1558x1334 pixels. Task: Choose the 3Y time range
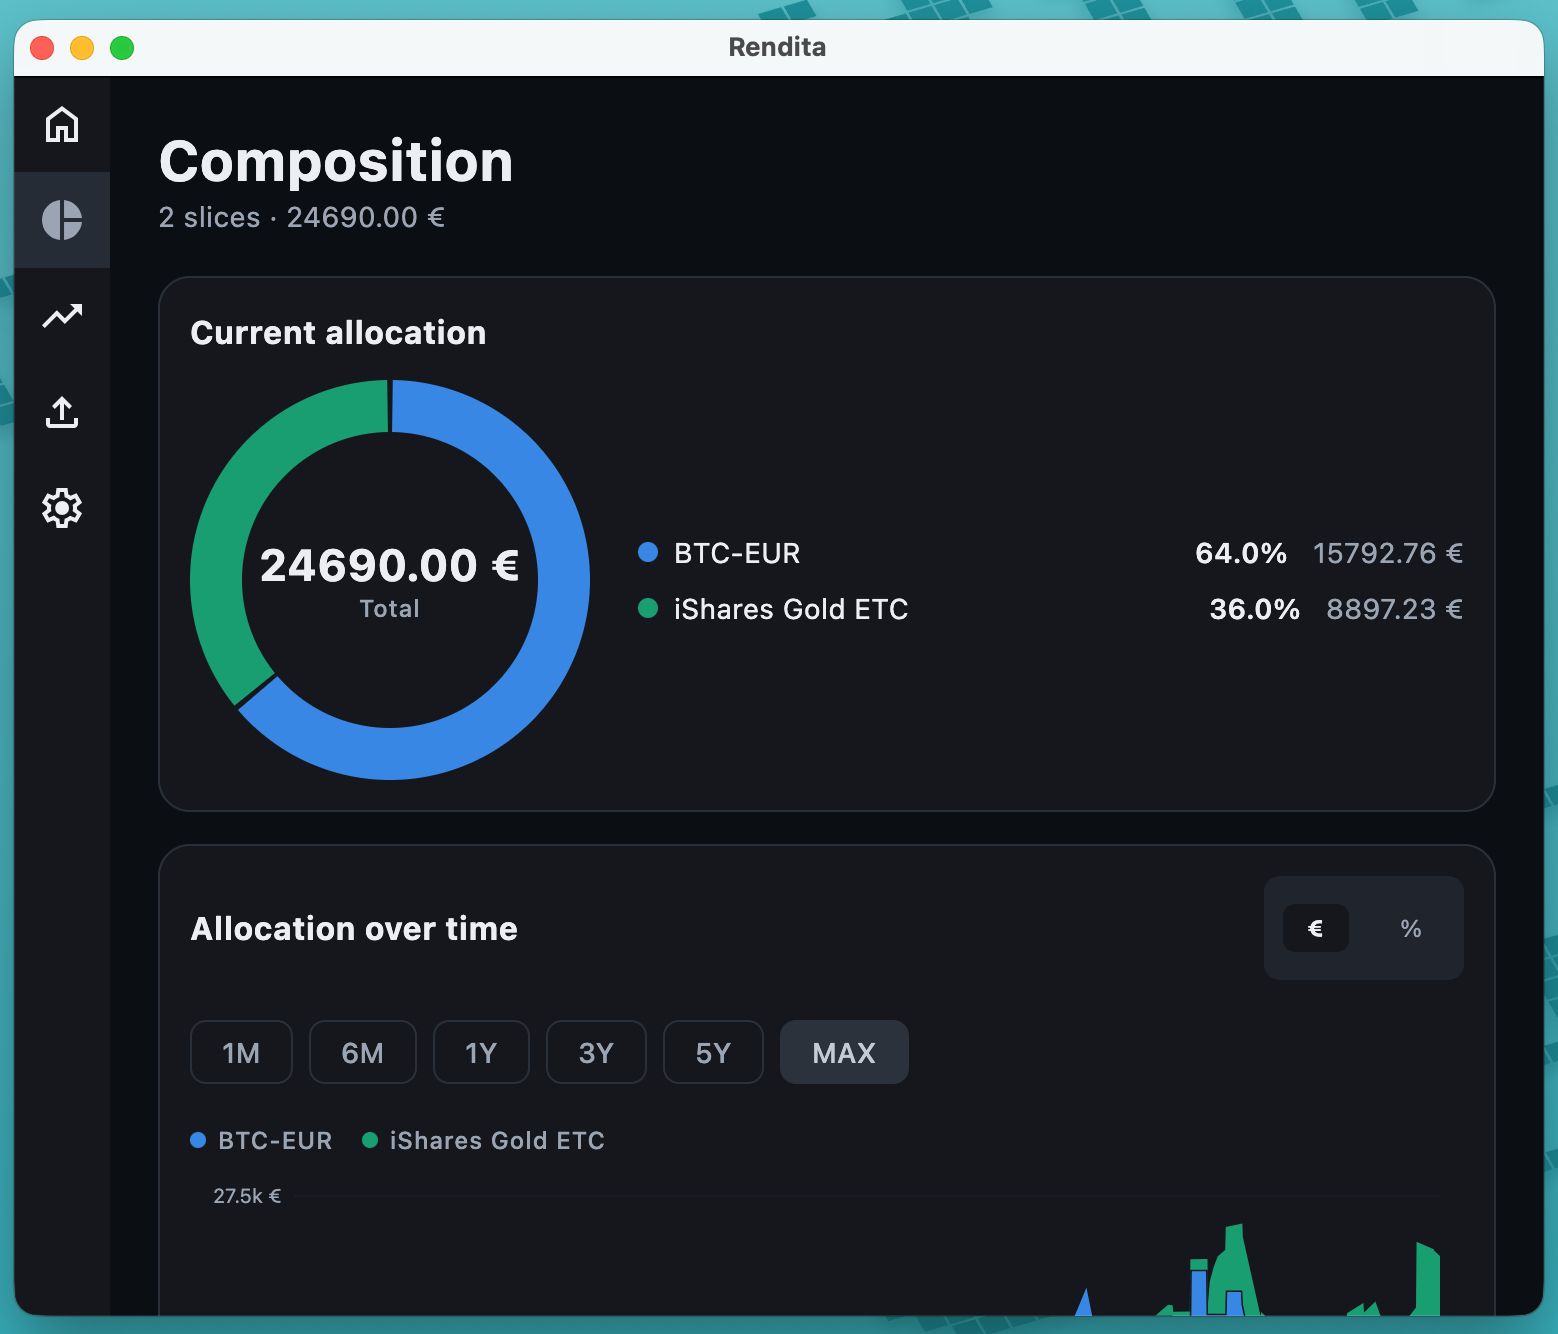tap(596, 1052)
